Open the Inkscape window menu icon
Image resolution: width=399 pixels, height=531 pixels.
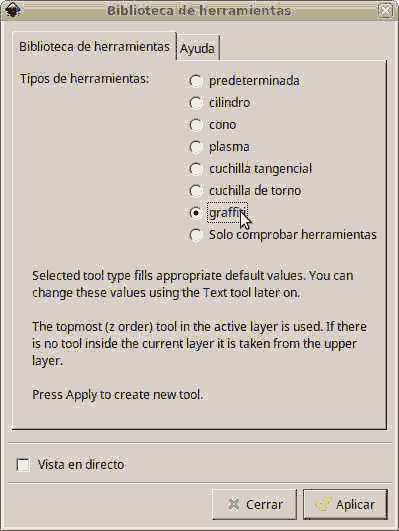click(12, 10)
